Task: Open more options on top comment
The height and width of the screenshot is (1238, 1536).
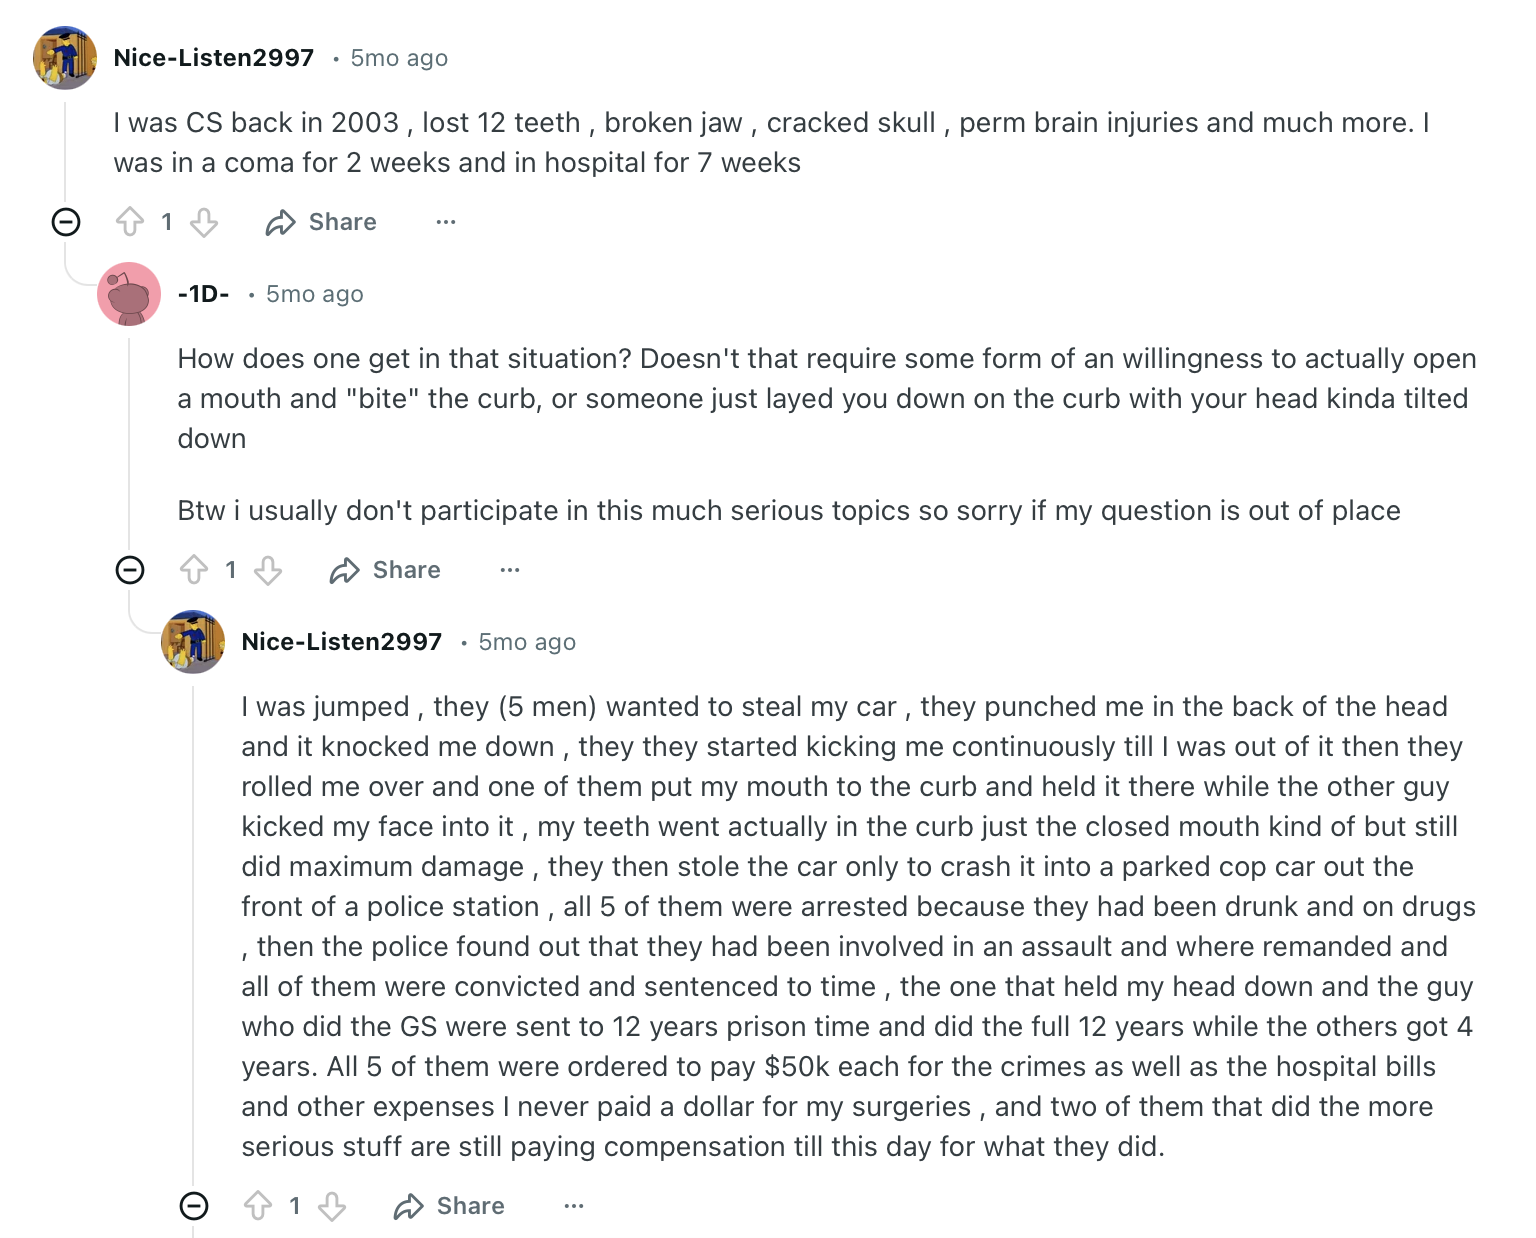Action: (x=446, y=222)
